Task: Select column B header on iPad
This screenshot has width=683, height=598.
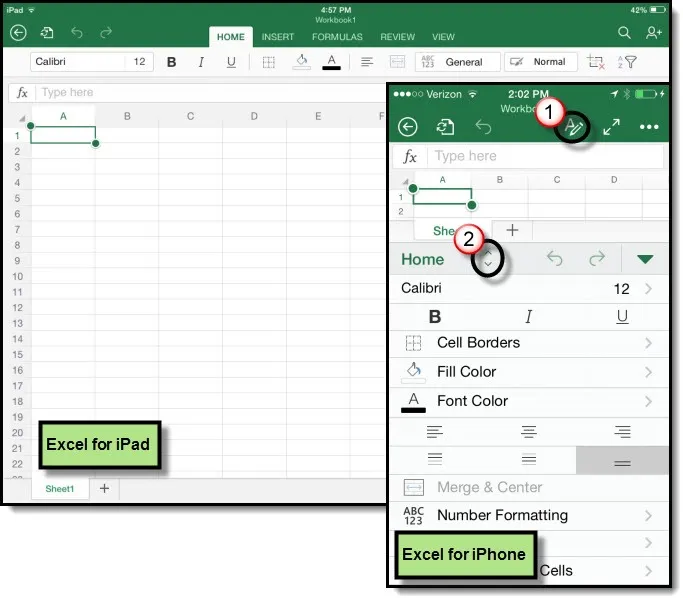Action: tap(127, 116)
